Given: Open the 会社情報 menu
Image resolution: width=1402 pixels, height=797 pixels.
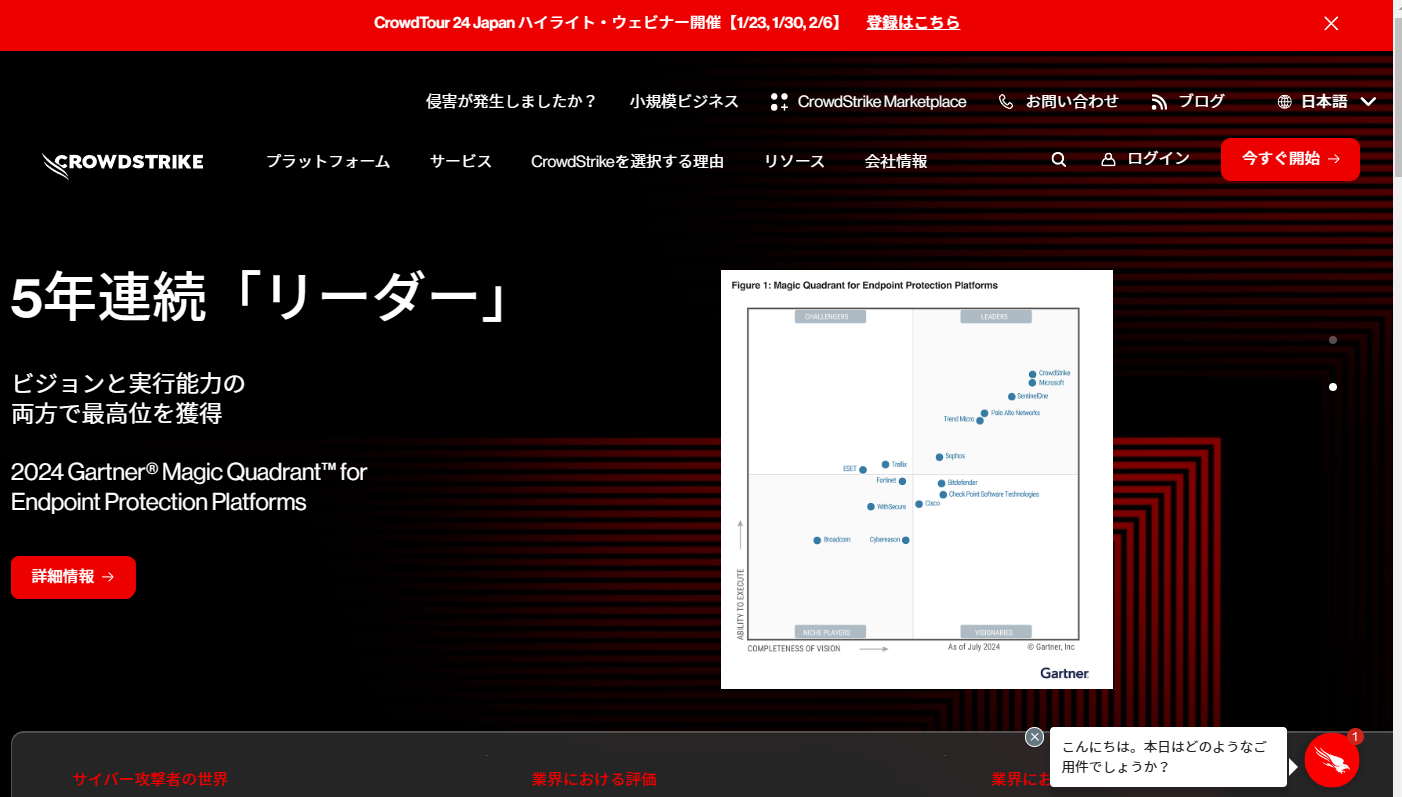Looking at the screenshot, I should coord(896,161).
